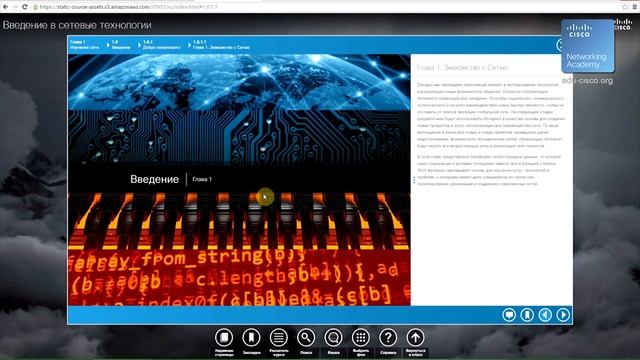Click the comment bubble icon in blue footer
The image size is (640, 360).
(509, 315)
